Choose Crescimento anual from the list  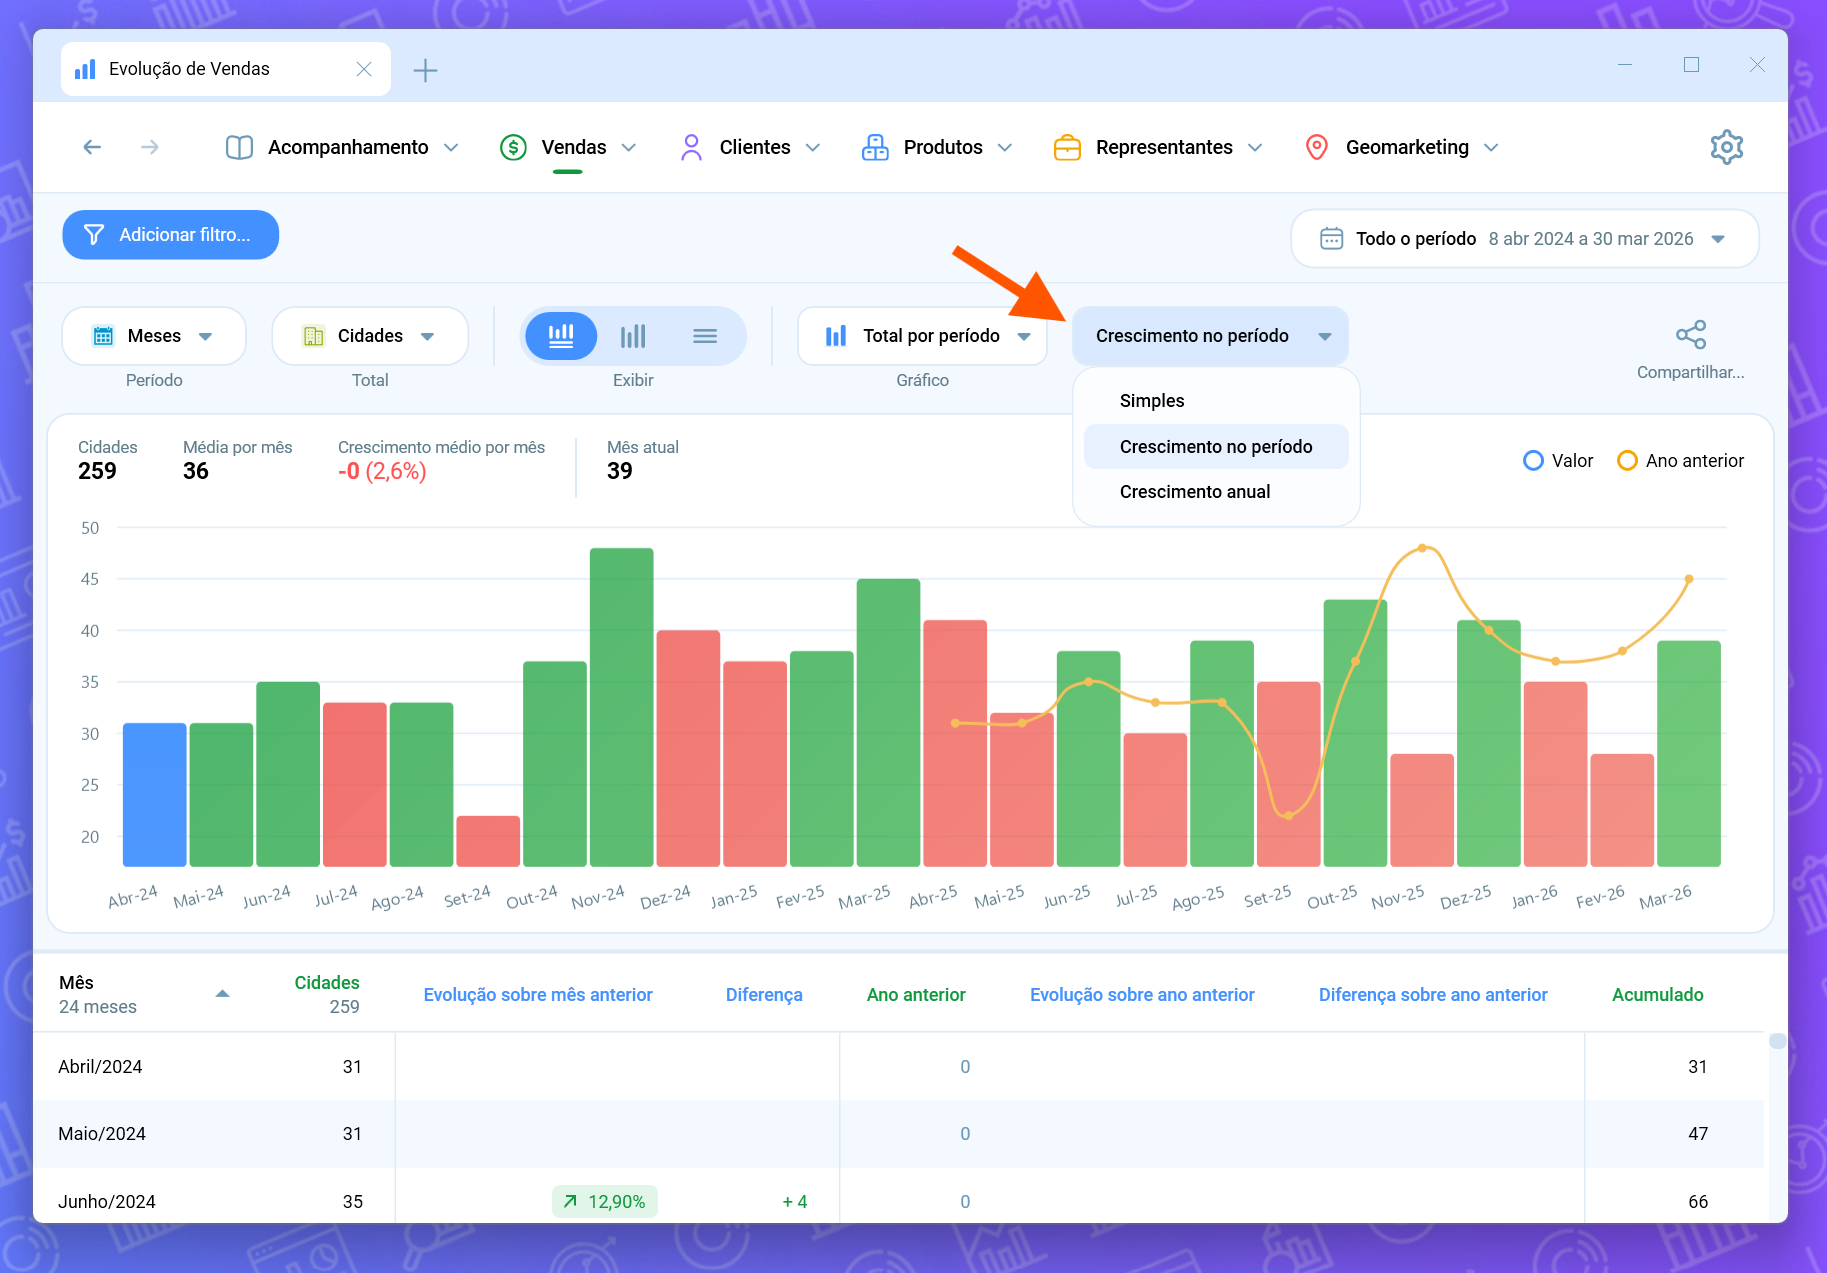click(1194, 492)
